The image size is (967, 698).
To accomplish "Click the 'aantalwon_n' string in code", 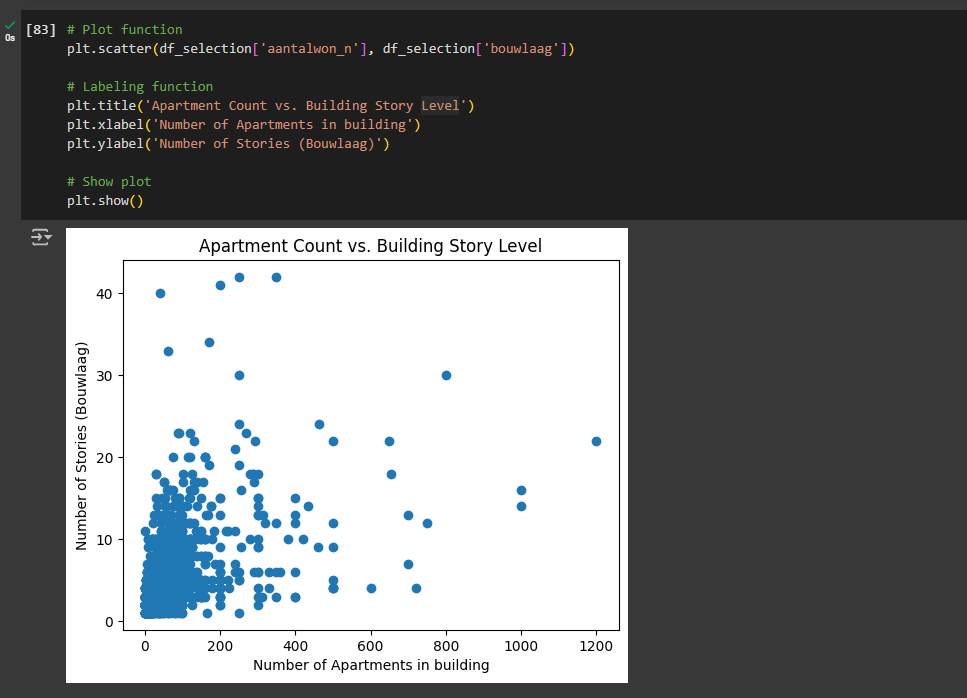I will pyautogui.click(x=310, y=49).
